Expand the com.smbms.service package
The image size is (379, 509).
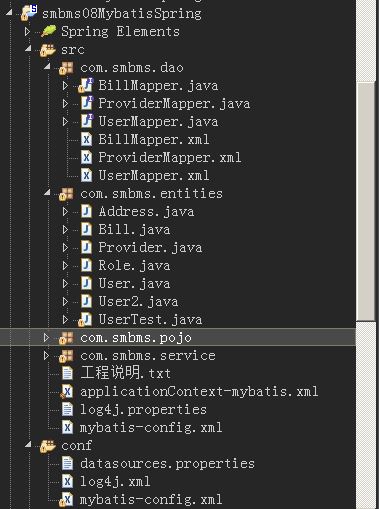[46, 356]
